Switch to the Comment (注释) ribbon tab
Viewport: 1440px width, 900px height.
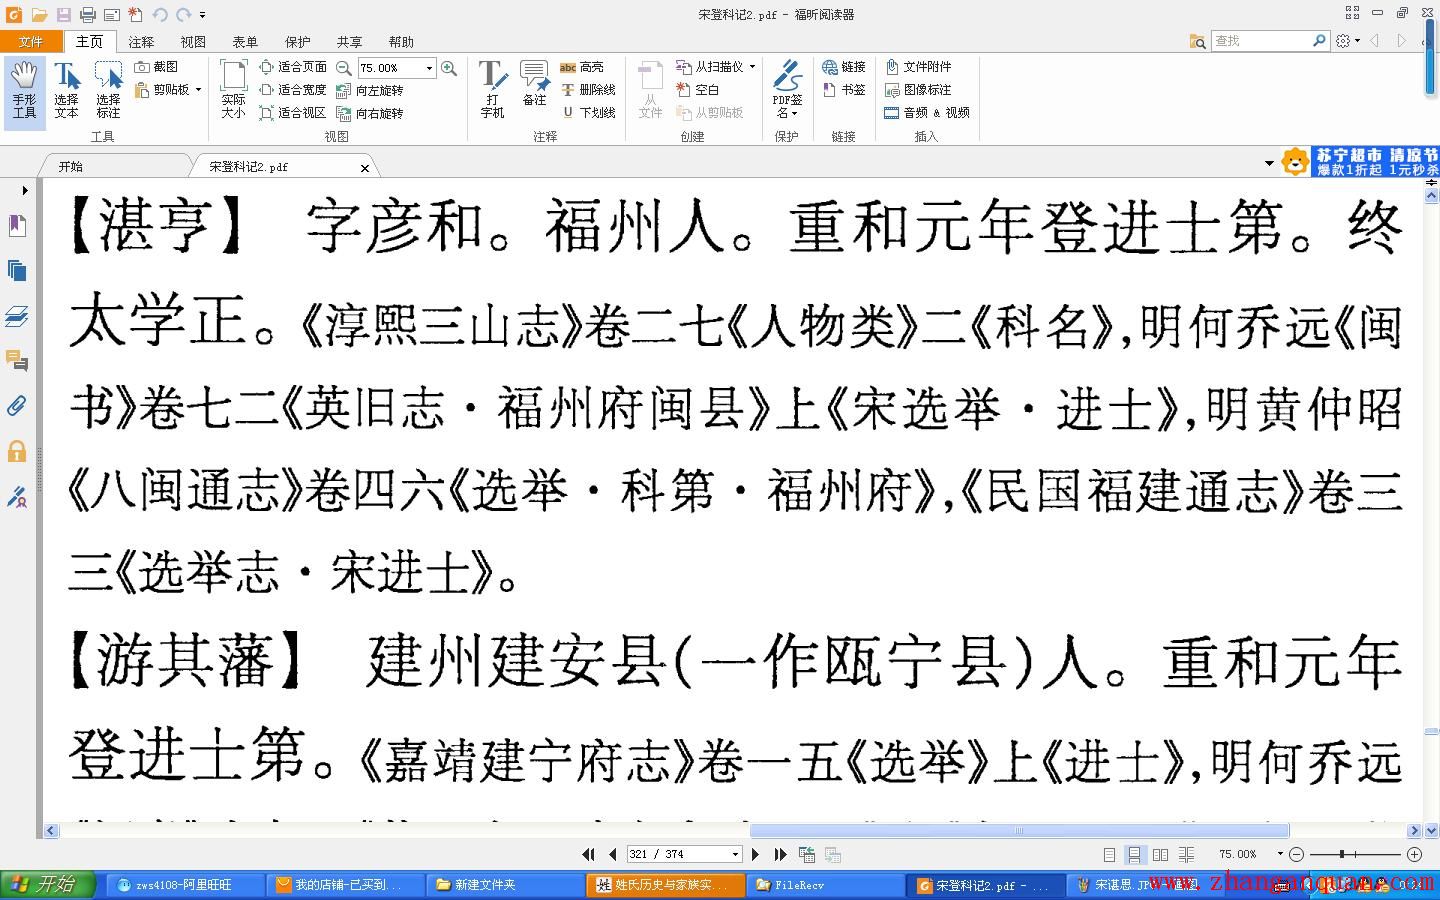click(141, 42)
